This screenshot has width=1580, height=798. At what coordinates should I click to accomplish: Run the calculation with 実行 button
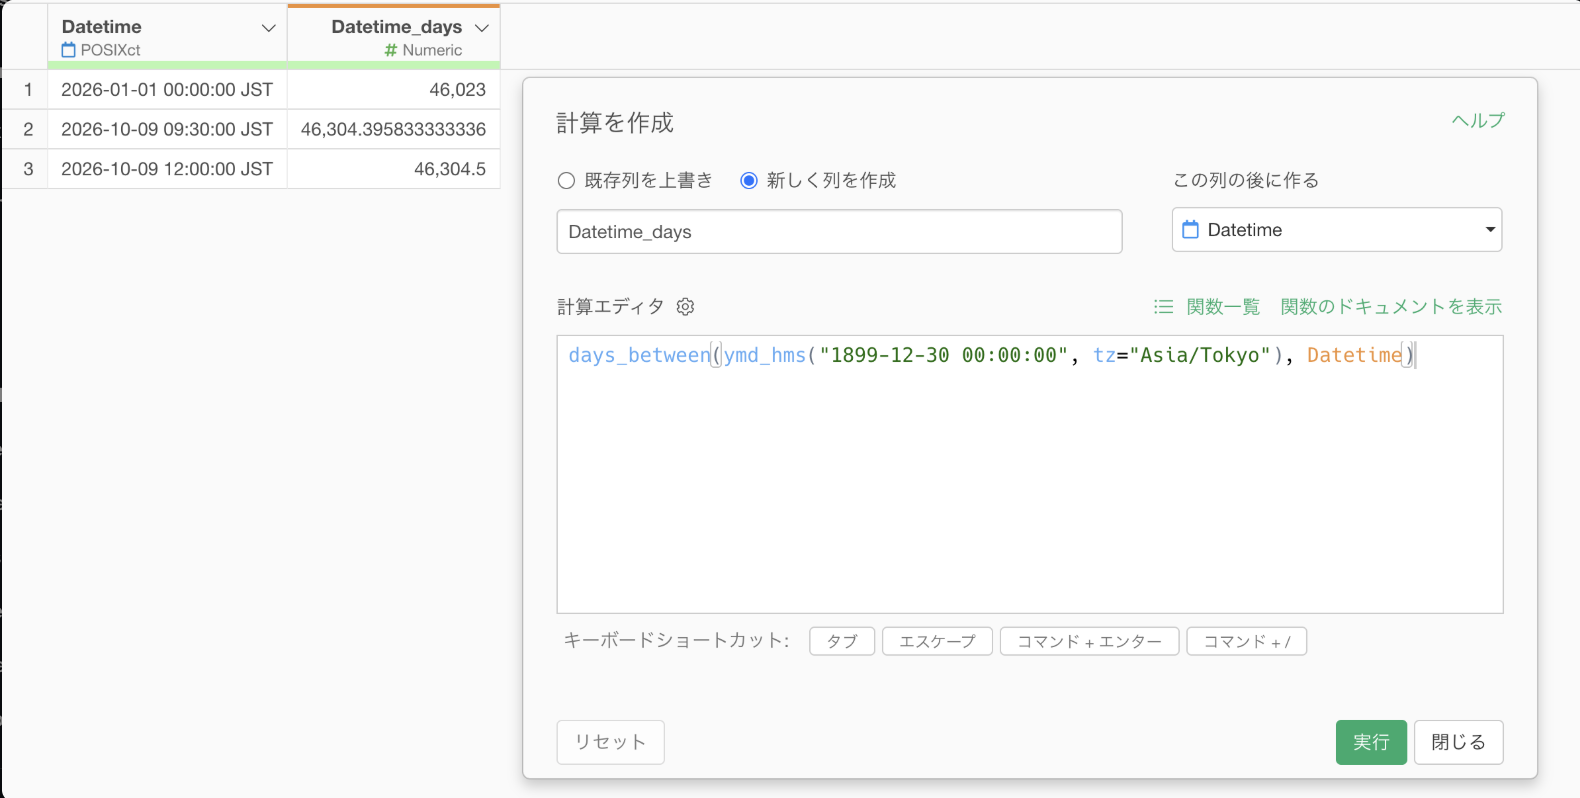(1371, 742)
